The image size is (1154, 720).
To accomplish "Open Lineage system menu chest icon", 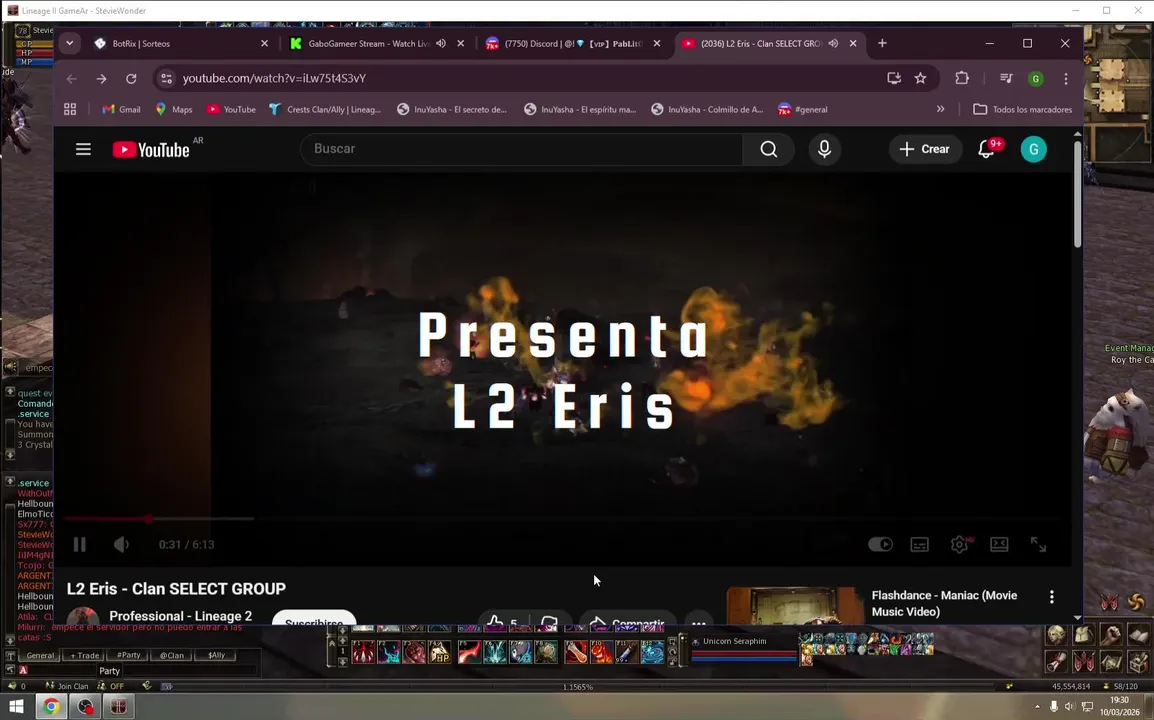I will (x=1138, y=661).
